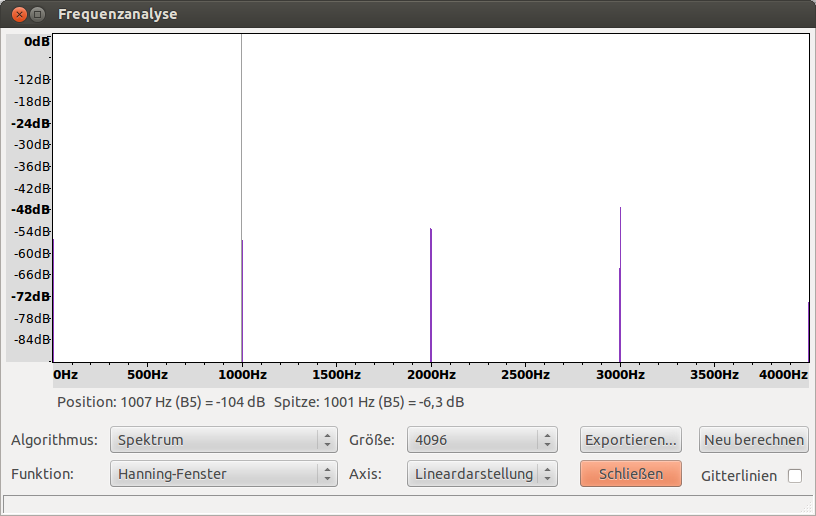Click the 0Hz label on frequency axis

(x=66, y=375)
